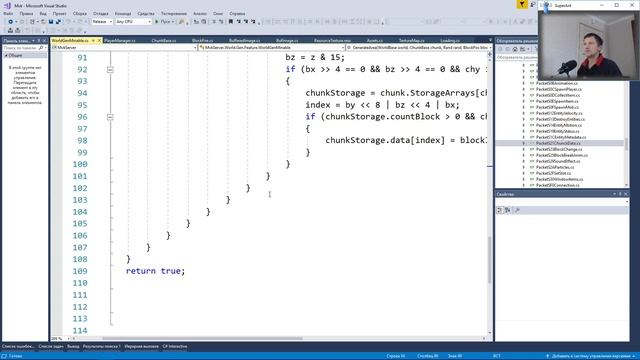Click the first icon on second toolbar row

coord(10,30)
